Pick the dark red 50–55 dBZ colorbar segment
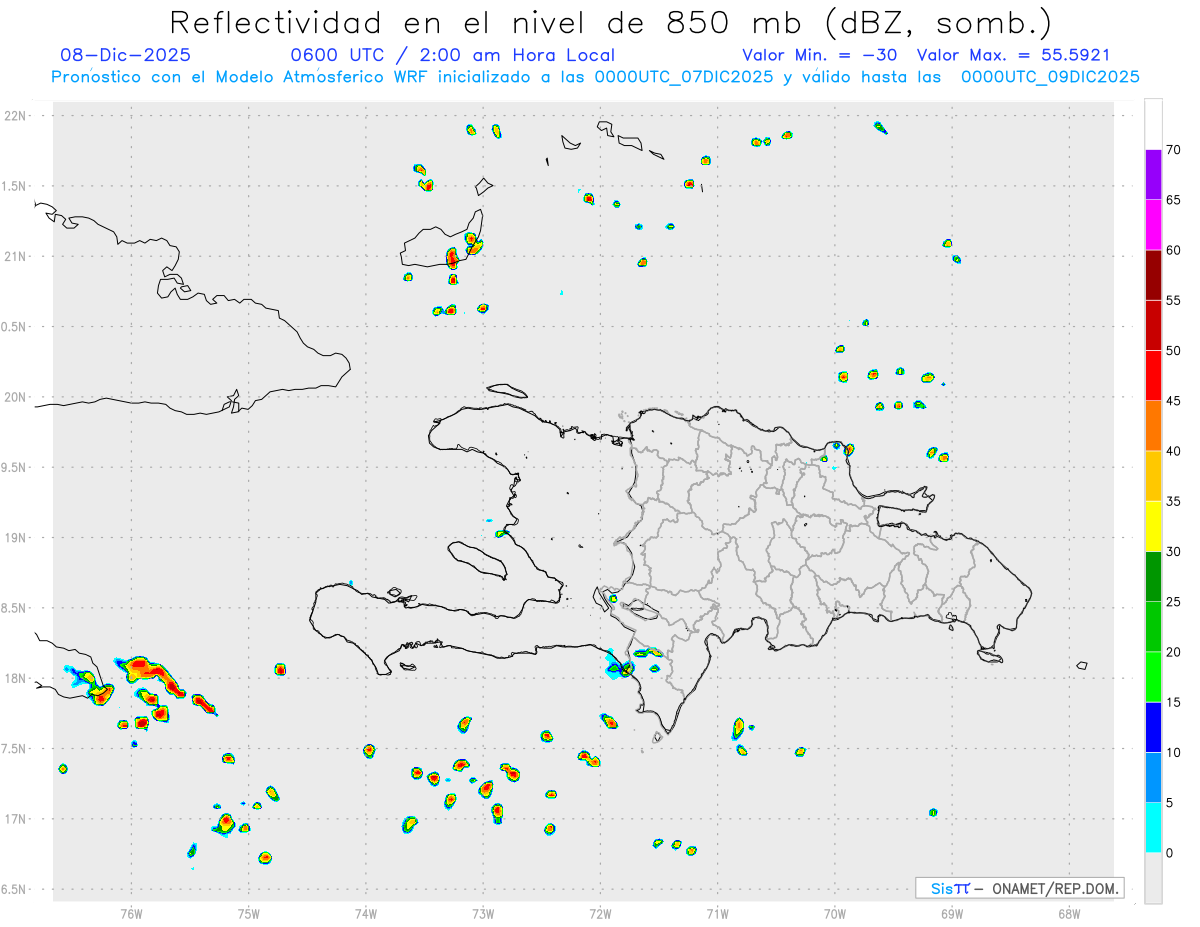 pos(1153,326)
